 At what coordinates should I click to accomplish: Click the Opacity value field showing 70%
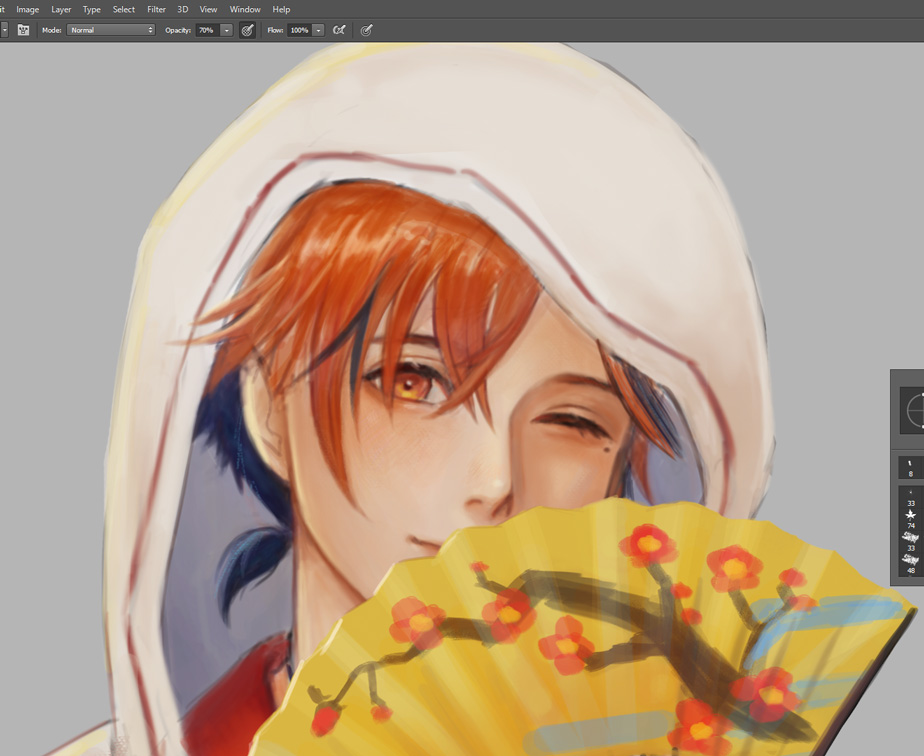point(207,30)
